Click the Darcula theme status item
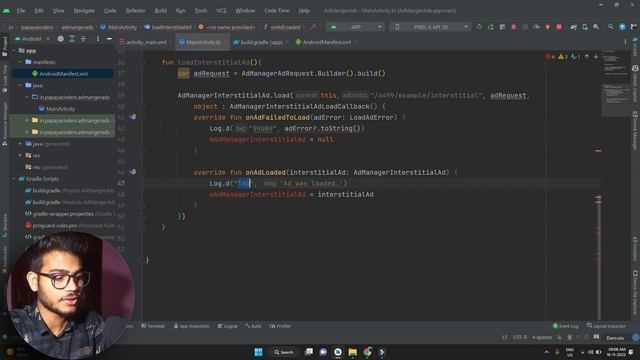The image size is (640, 360). point(615,338)
